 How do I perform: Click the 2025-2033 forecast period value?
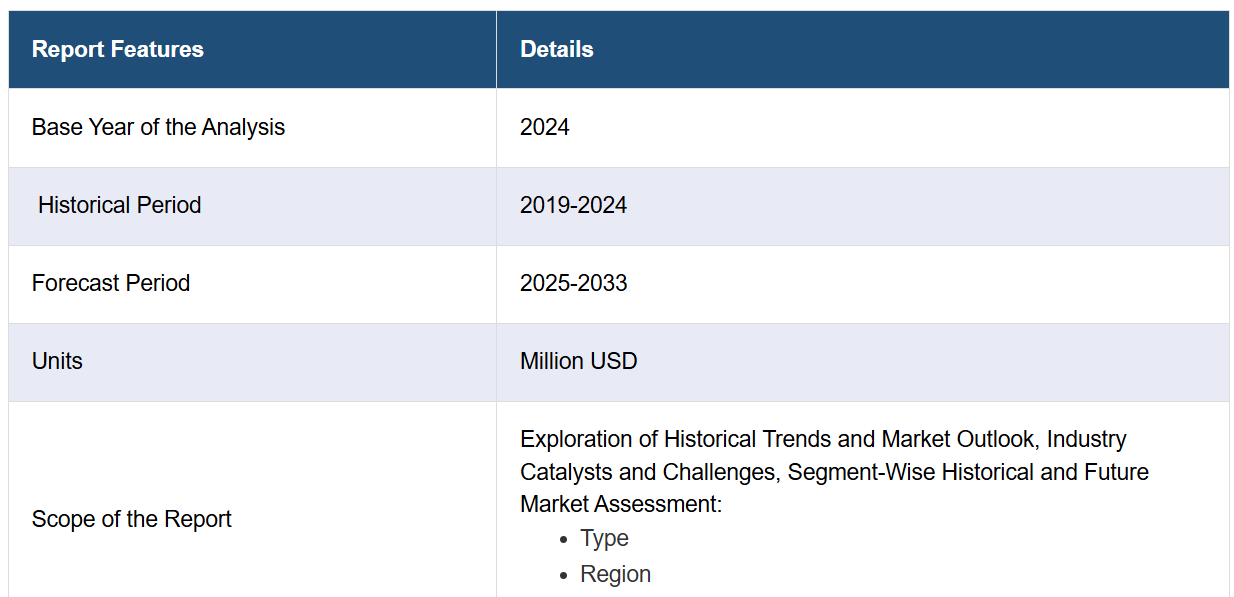tap(573, 284)
